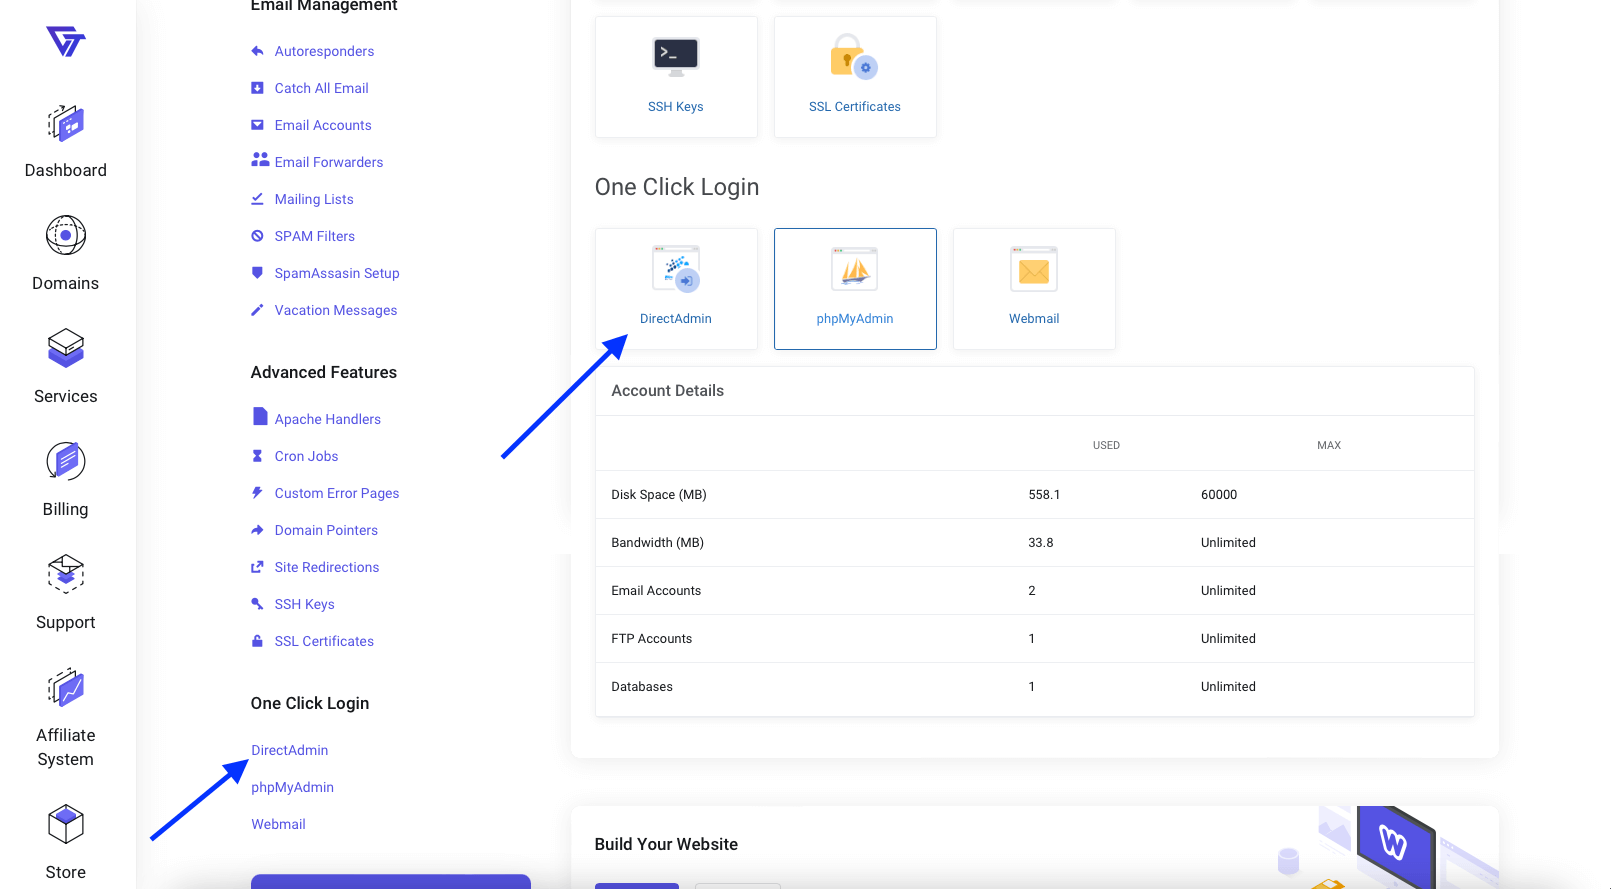Image resolution: width=1611 pixels, height=889 pixels.
Task: Click the Custom Error Pages bolt icon
Action: [257, 493]
